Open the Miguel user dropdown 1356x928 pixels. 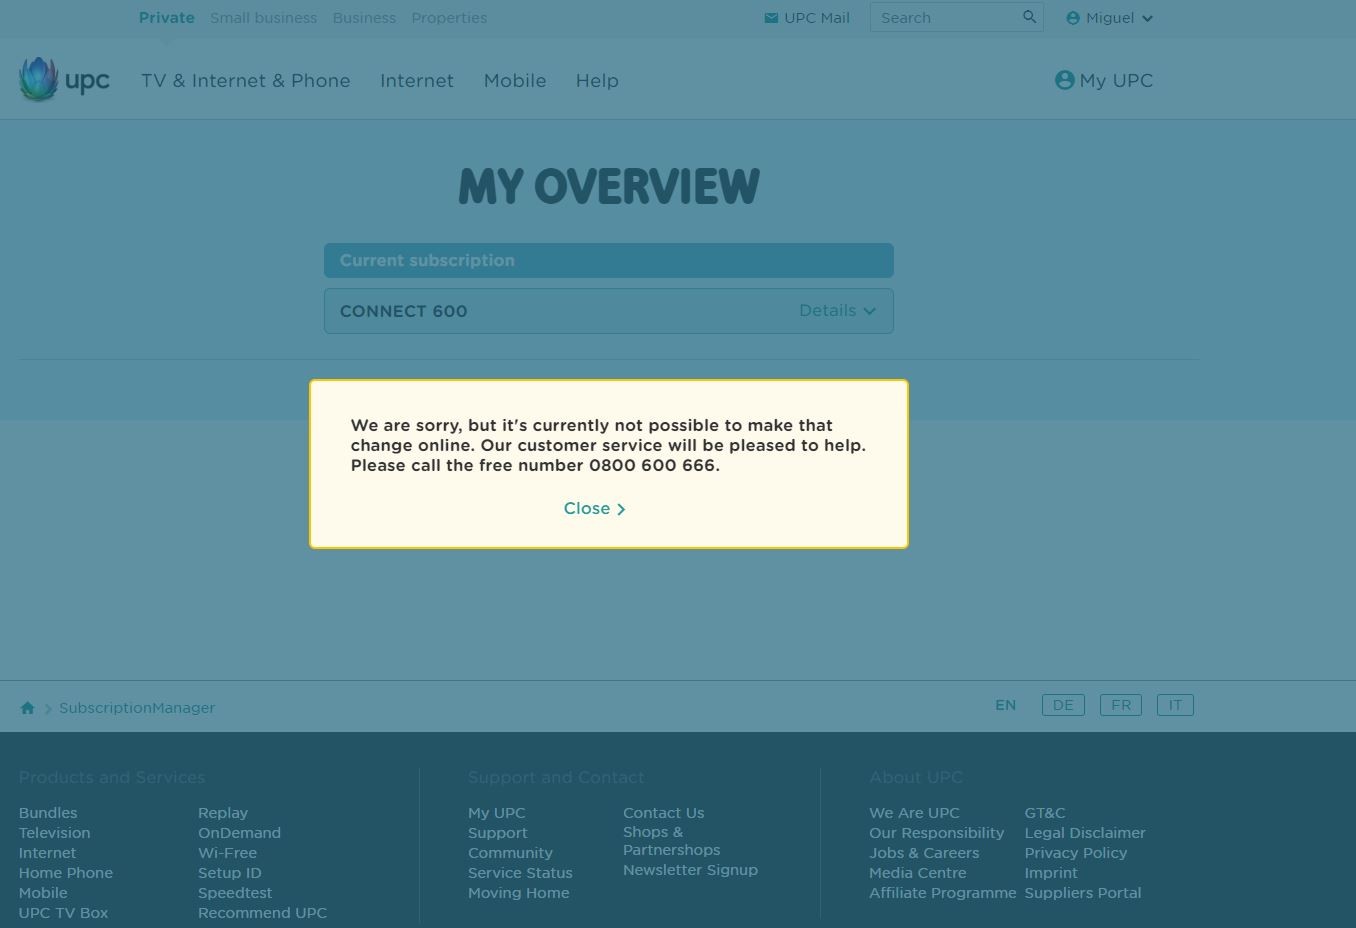1109,18
